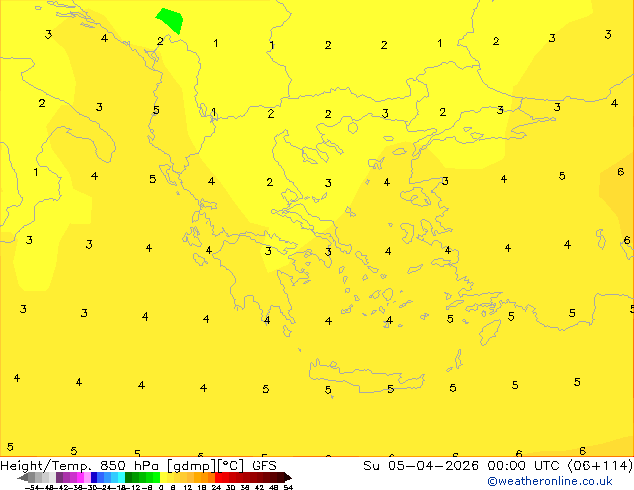The width and height of the screenshot is (634, 490).
Task: Select the bright red swatch above legend value 24
Action: pos(218,478)
